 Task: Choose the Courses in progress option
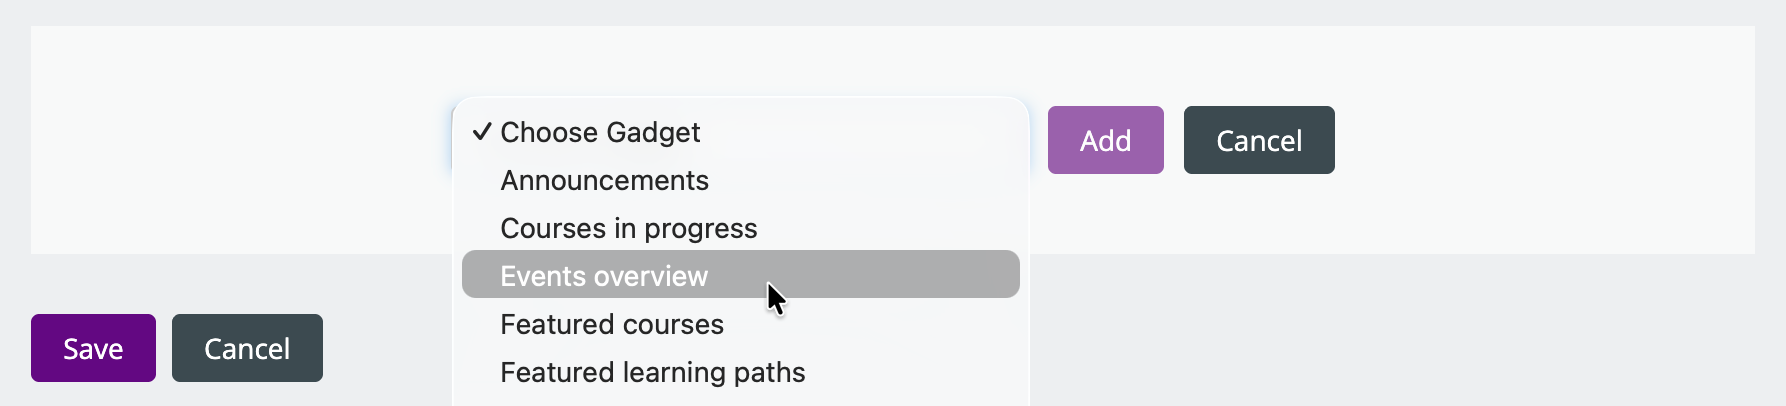[x=628, y=229]
